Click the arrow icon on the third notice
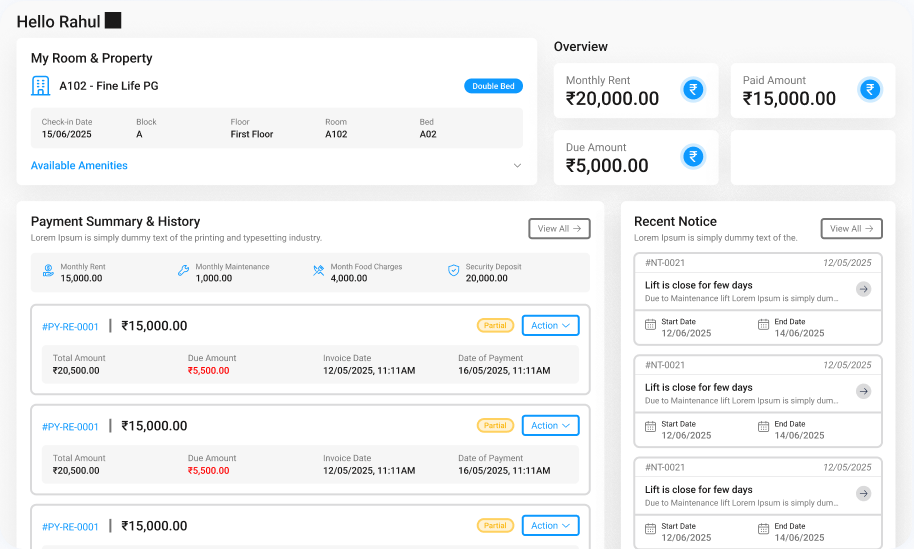Viewport: 914px width, 549px height. (x=863, y=494)
